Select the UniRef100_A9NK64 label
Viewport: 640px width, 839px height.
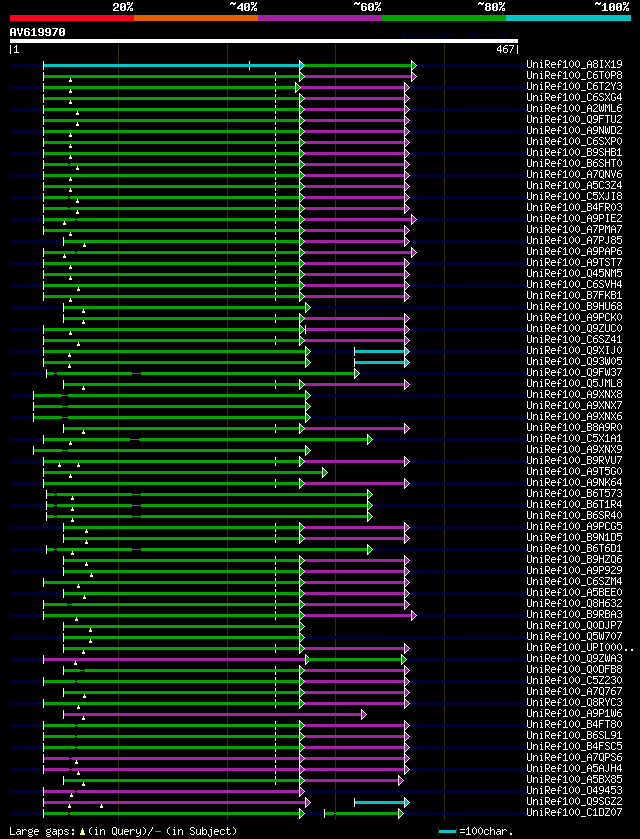coord(574,482)
